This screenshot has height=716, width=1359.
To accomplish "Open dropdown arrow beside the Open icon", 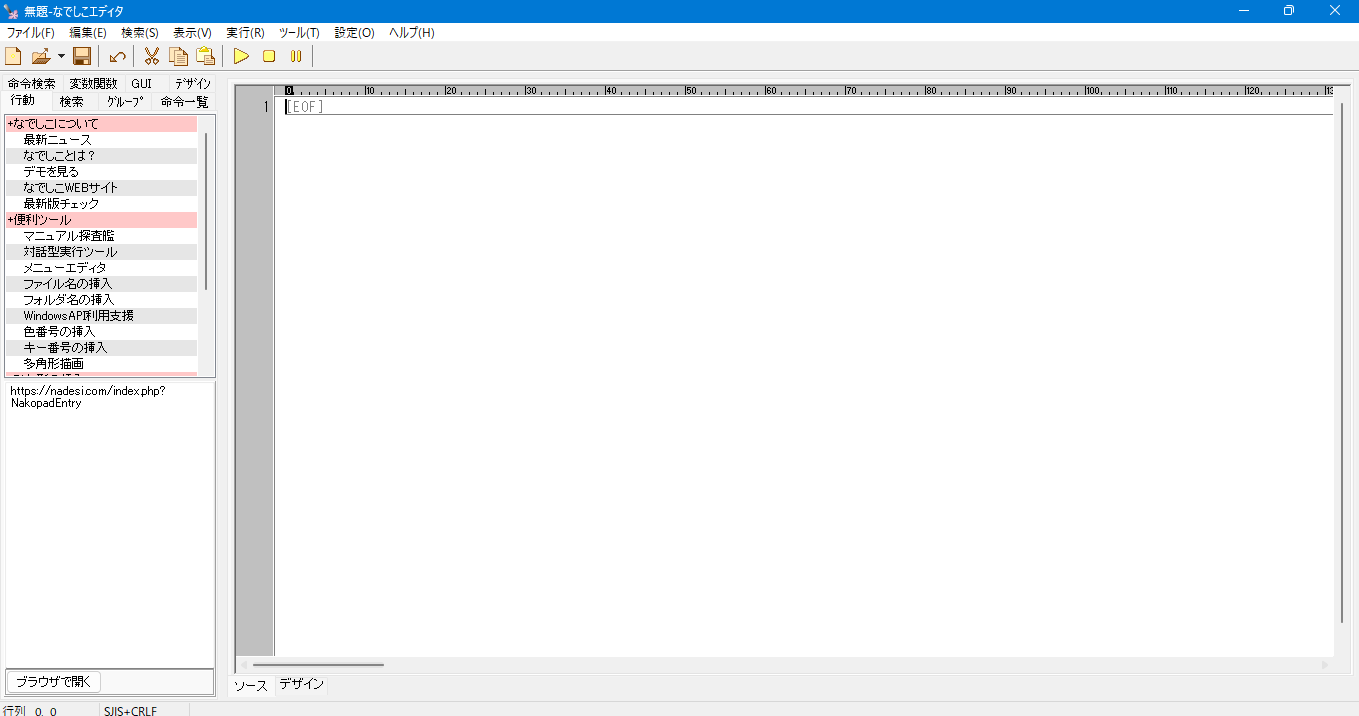I will click(x=61, y=56).
